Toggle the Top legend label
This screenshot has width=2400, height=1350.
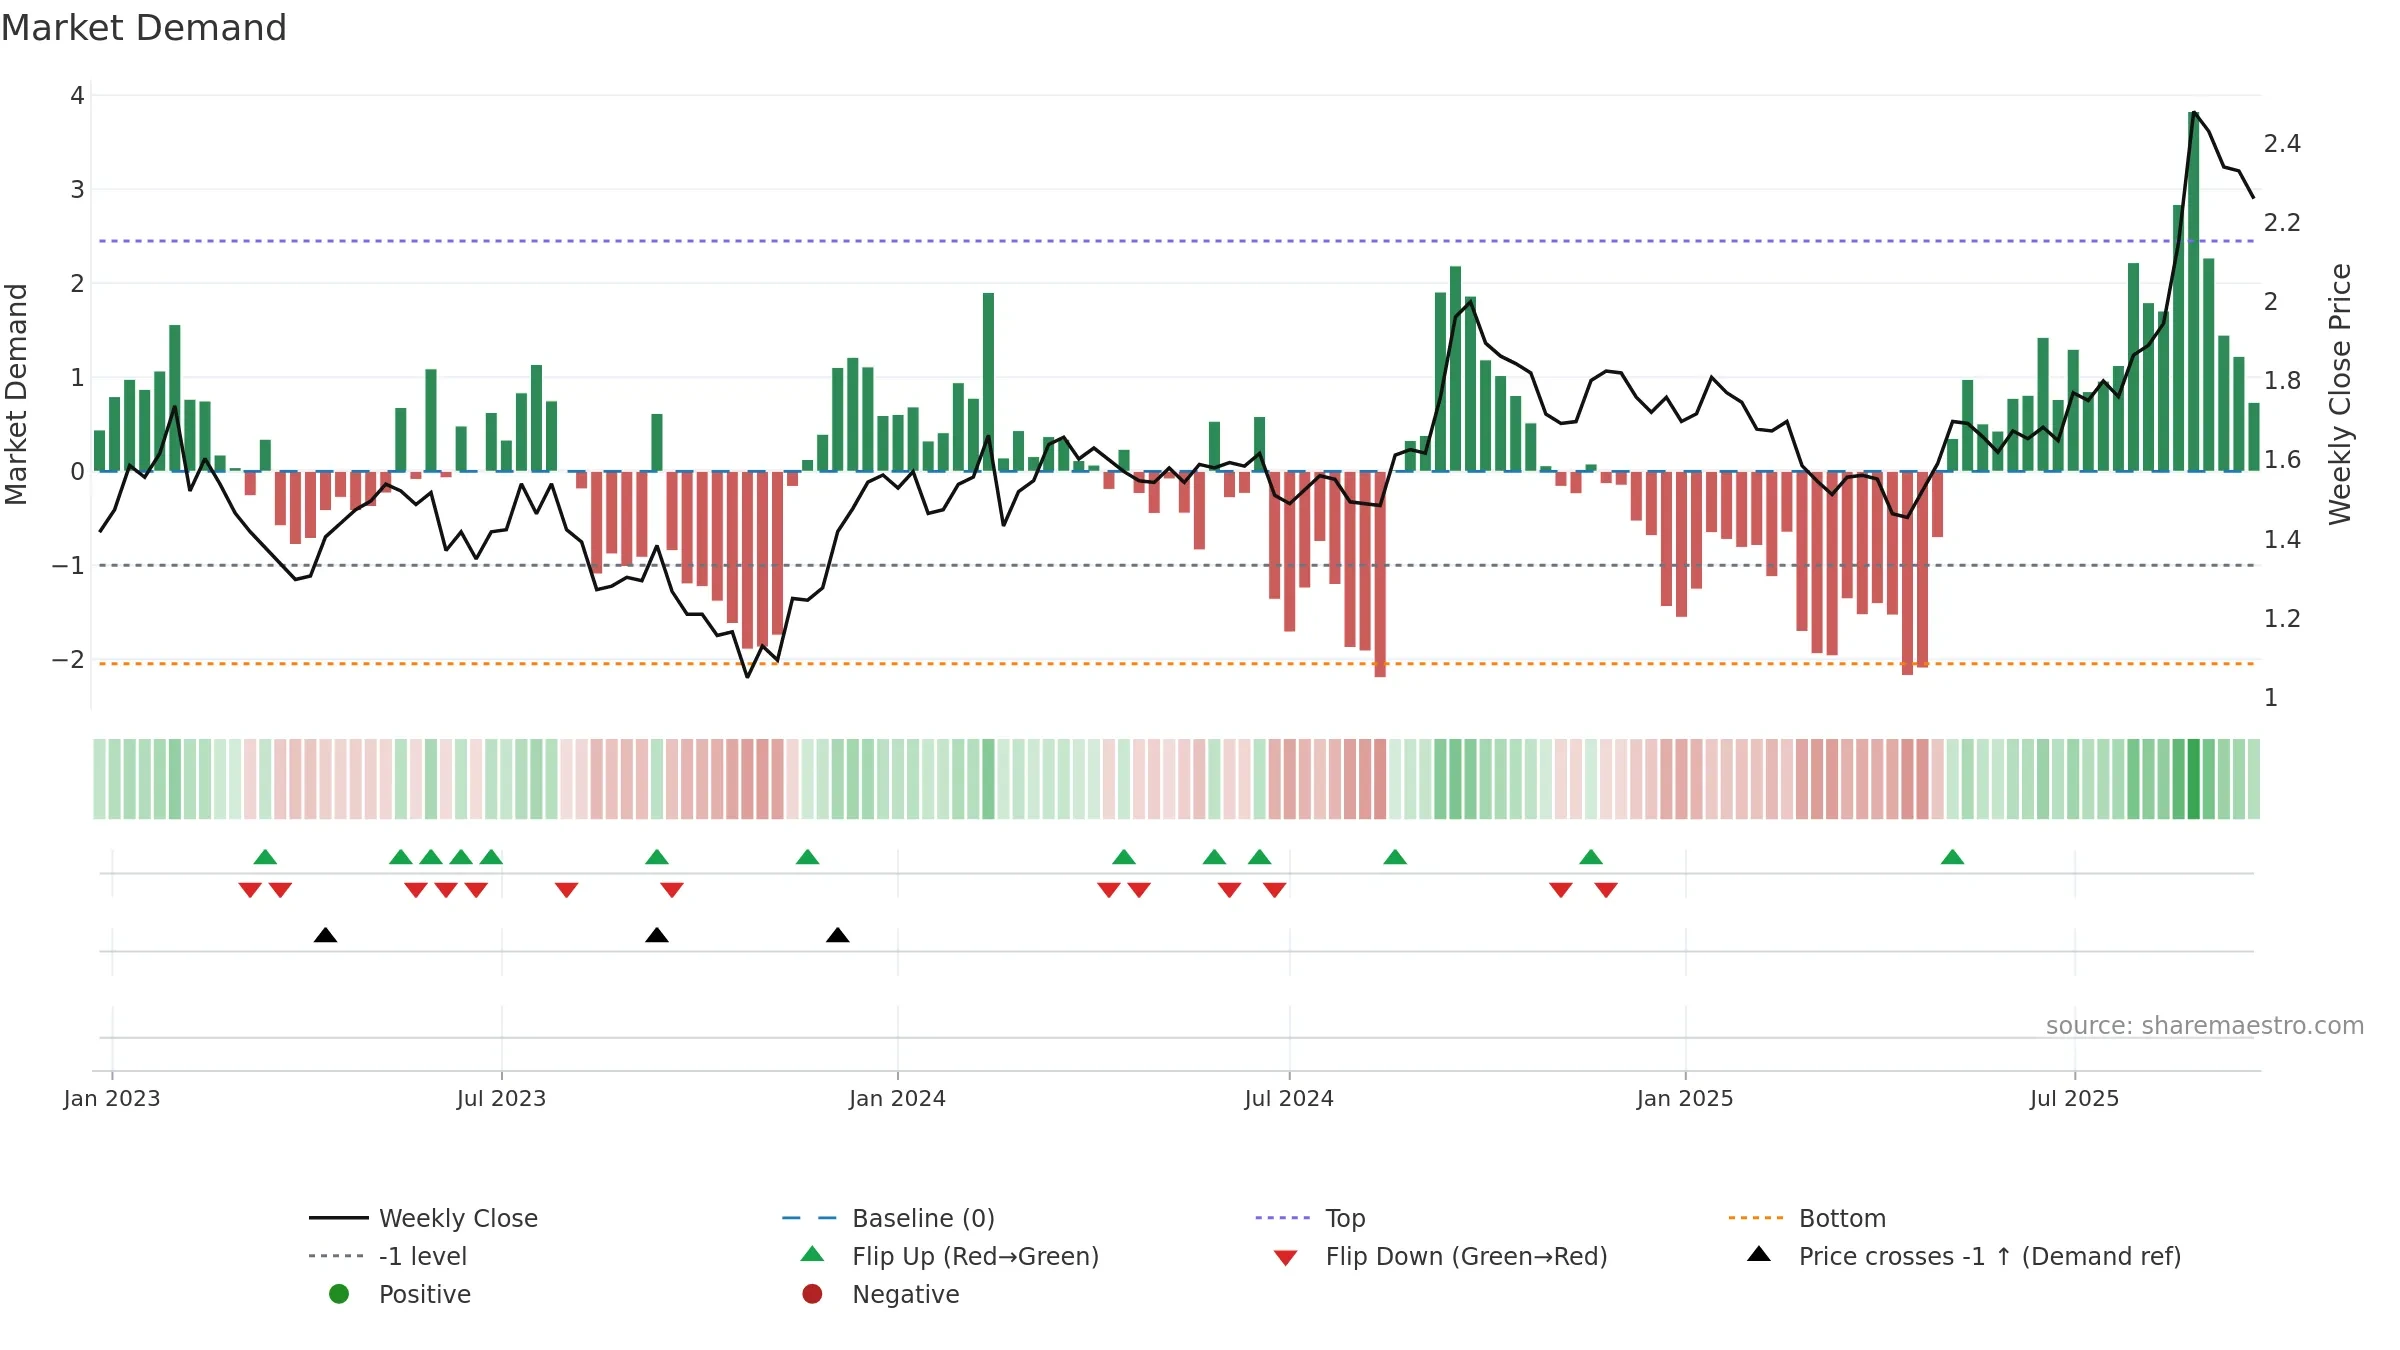[x=1345, y=1218]
